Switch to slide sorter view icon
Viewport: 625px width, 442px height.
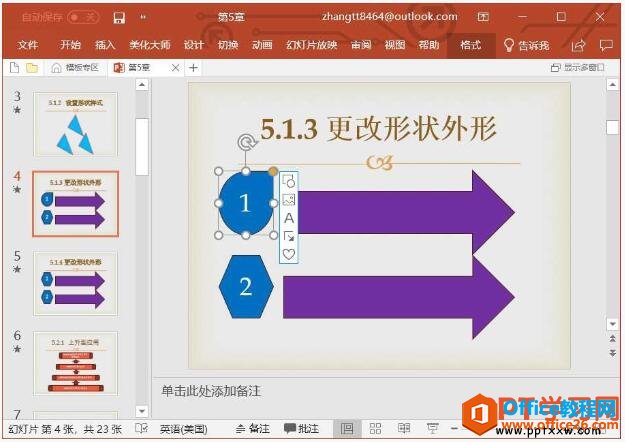(x=375, y=429)
